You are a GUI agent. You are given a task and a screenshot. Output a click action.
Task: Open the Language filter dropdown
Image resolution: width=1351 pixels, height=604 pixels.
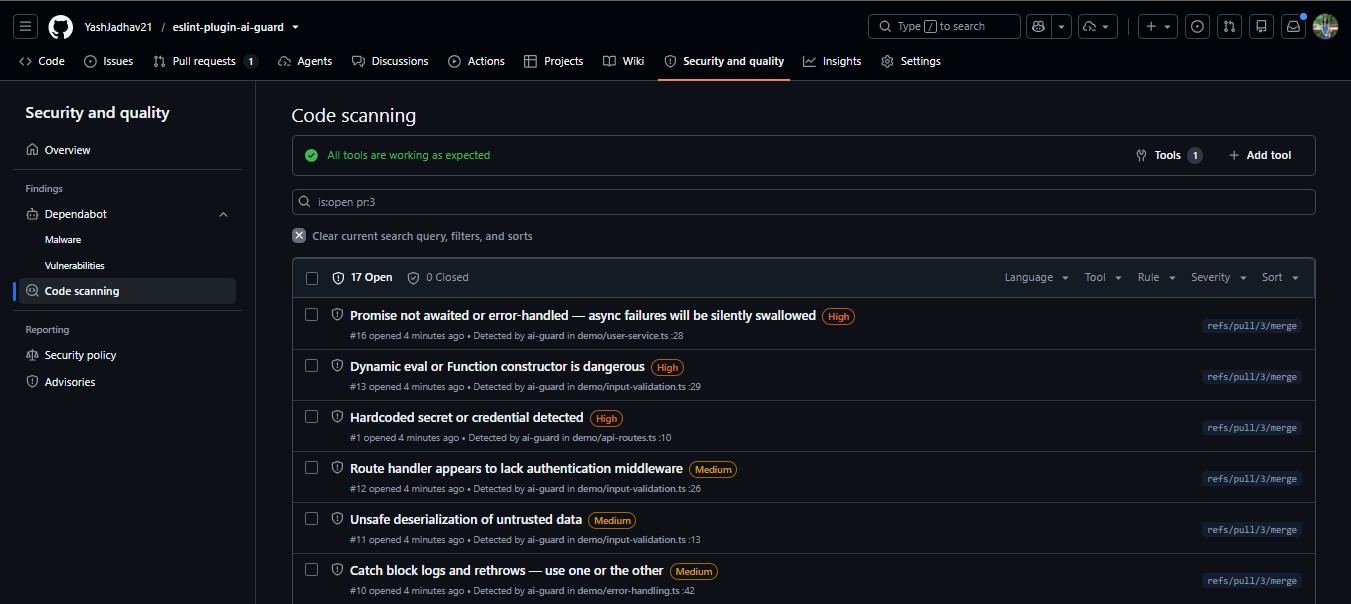pyautogui.click(x=1036, y=277)
